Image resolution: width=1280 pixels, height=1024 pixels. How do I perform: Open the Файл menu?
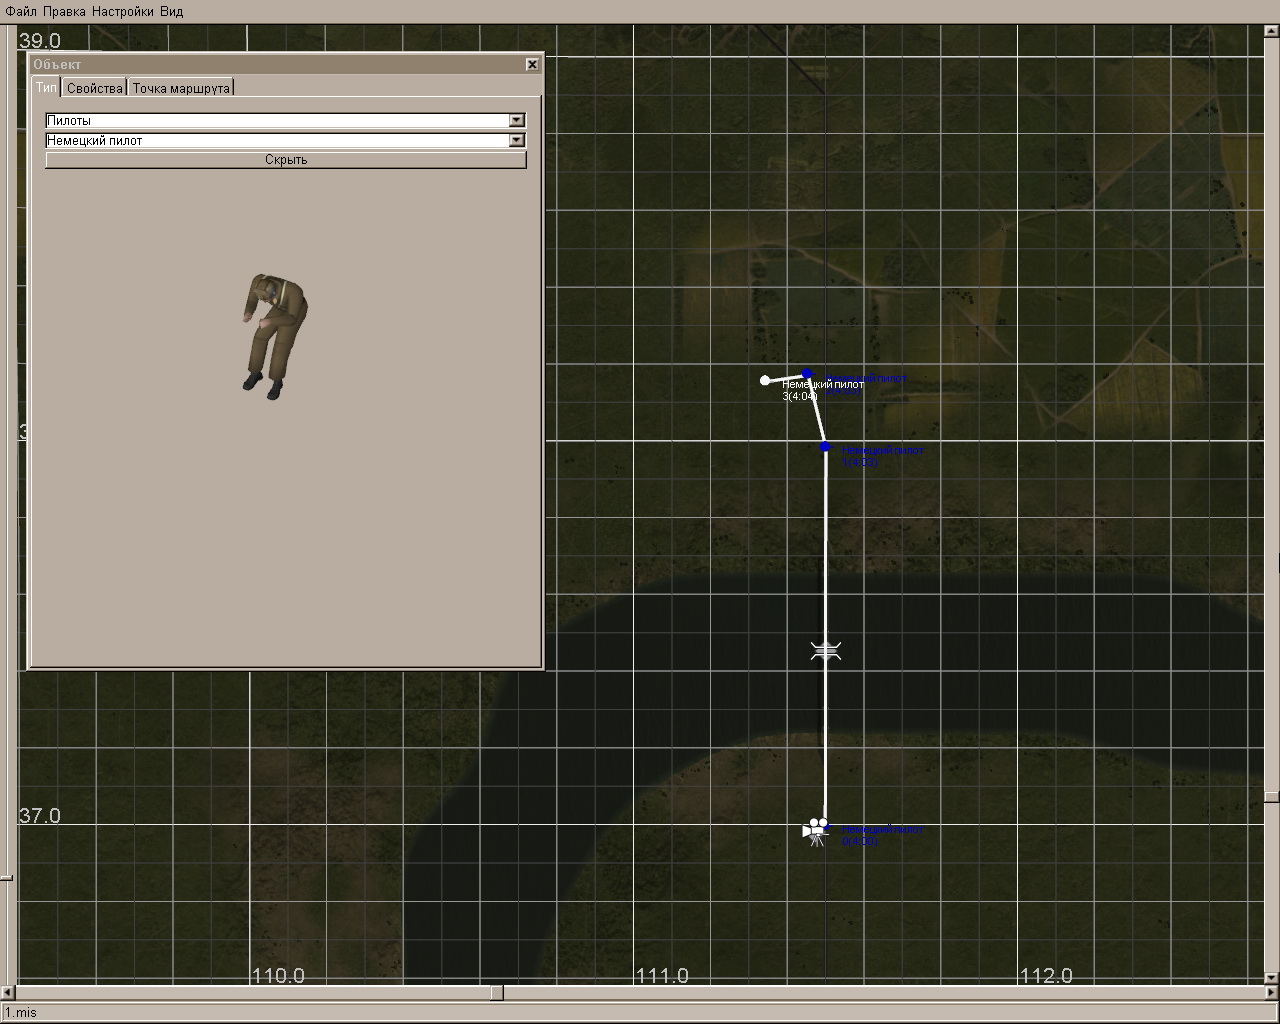tap(21, 11)
